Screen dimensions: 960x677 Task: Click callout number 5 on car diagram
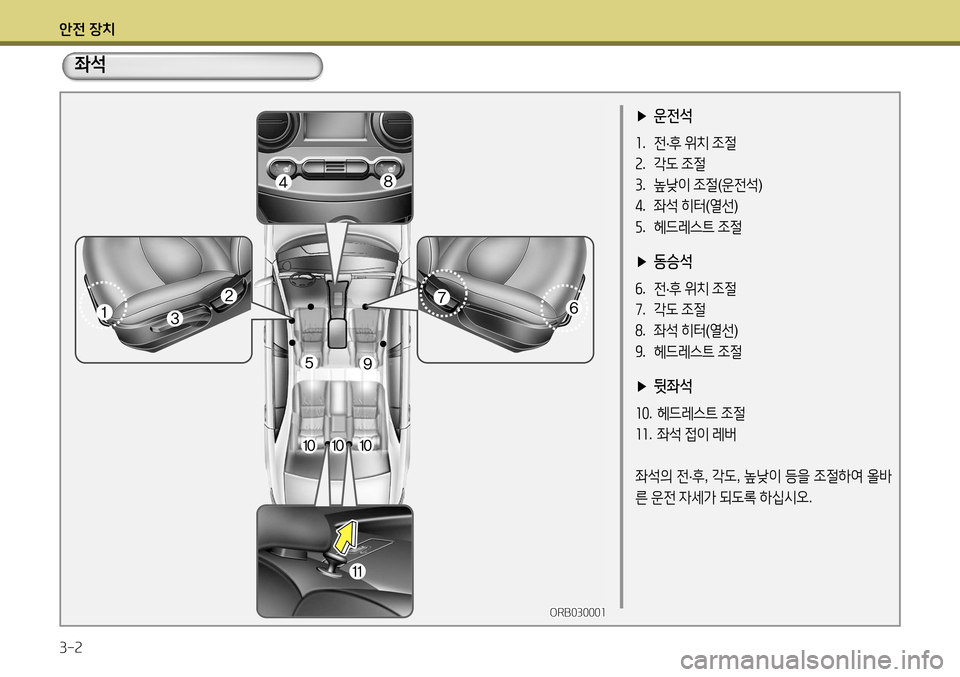(309, 363)
